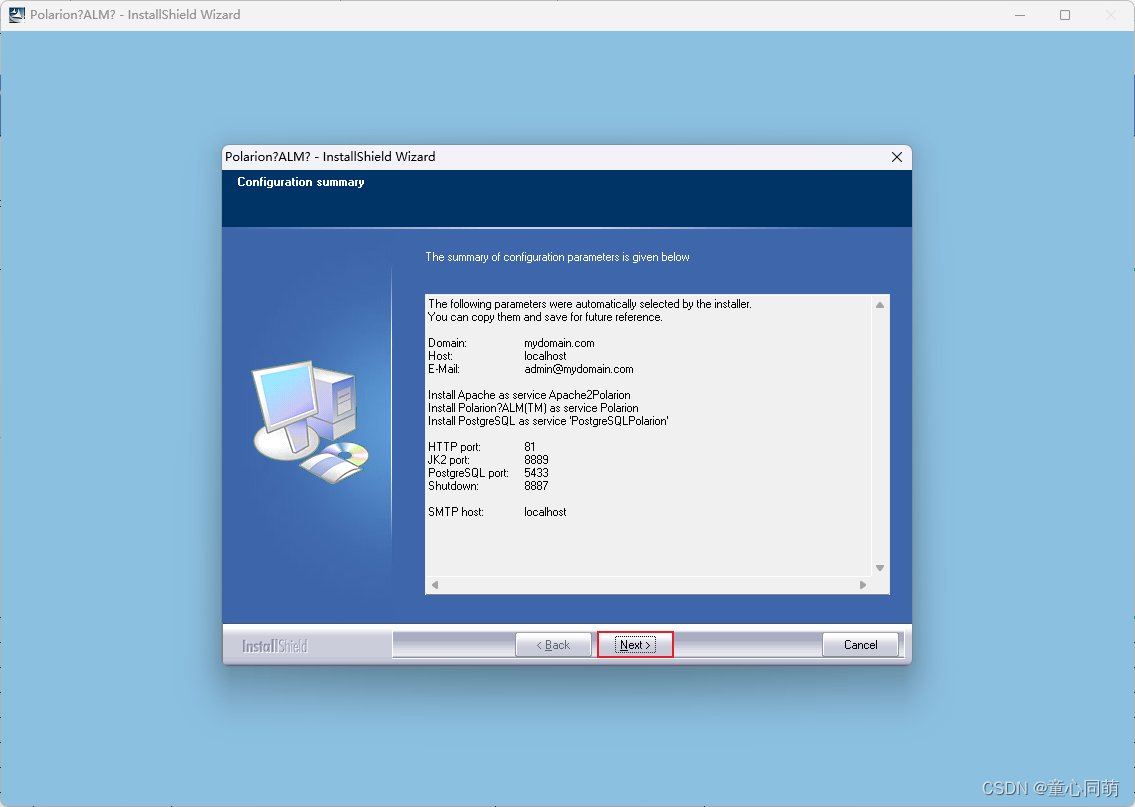Click the 'Configuration summary' heading
The image size is (1135, 807).
point(300,182)
